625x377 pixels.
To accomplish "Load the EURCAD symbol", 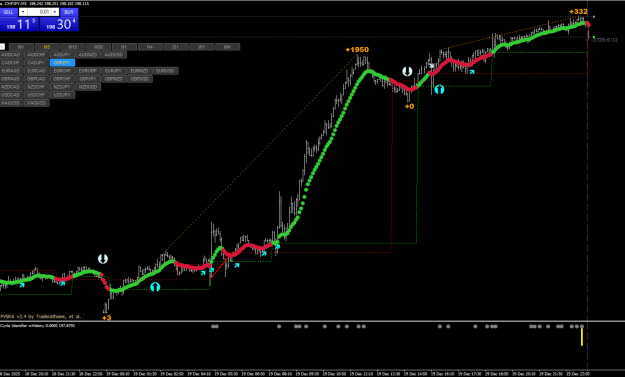I will [36, 71].
